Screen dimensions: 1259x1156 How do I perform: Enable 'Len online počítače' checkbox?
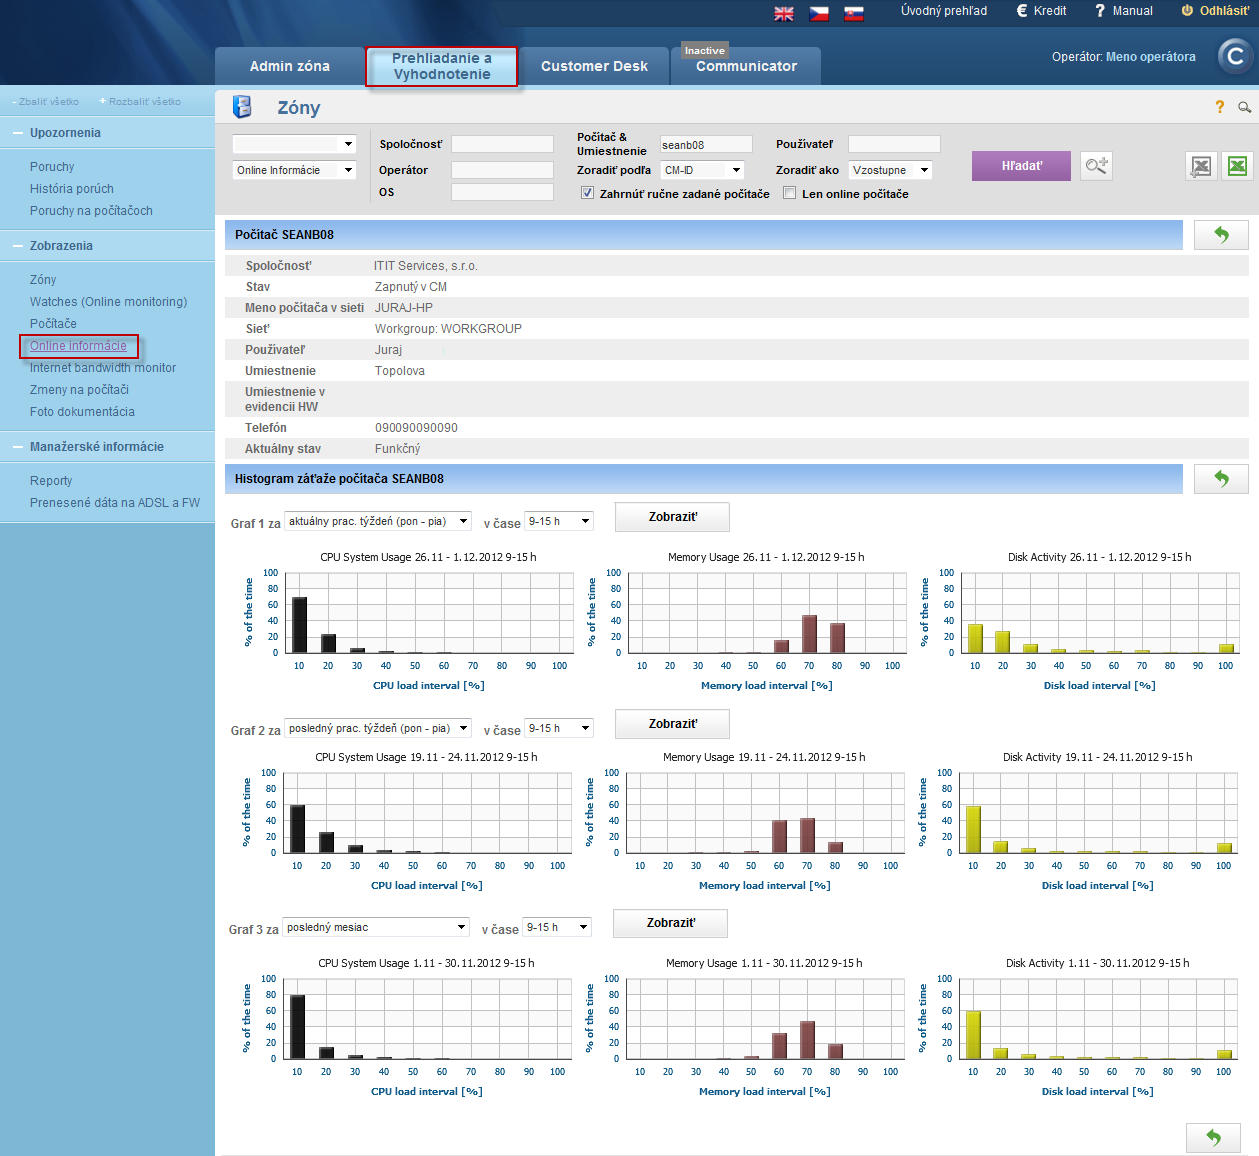[790, 193]
